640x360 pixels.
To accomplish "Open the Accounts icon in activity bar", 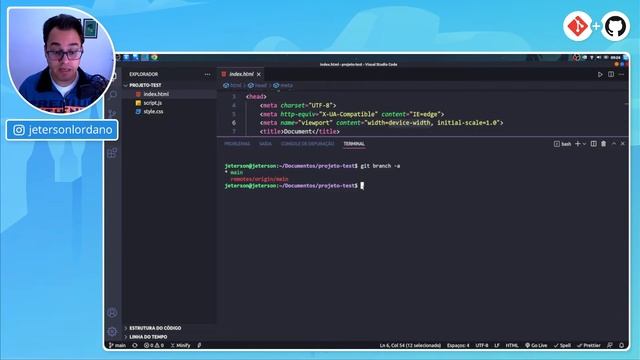I will 112,313.
